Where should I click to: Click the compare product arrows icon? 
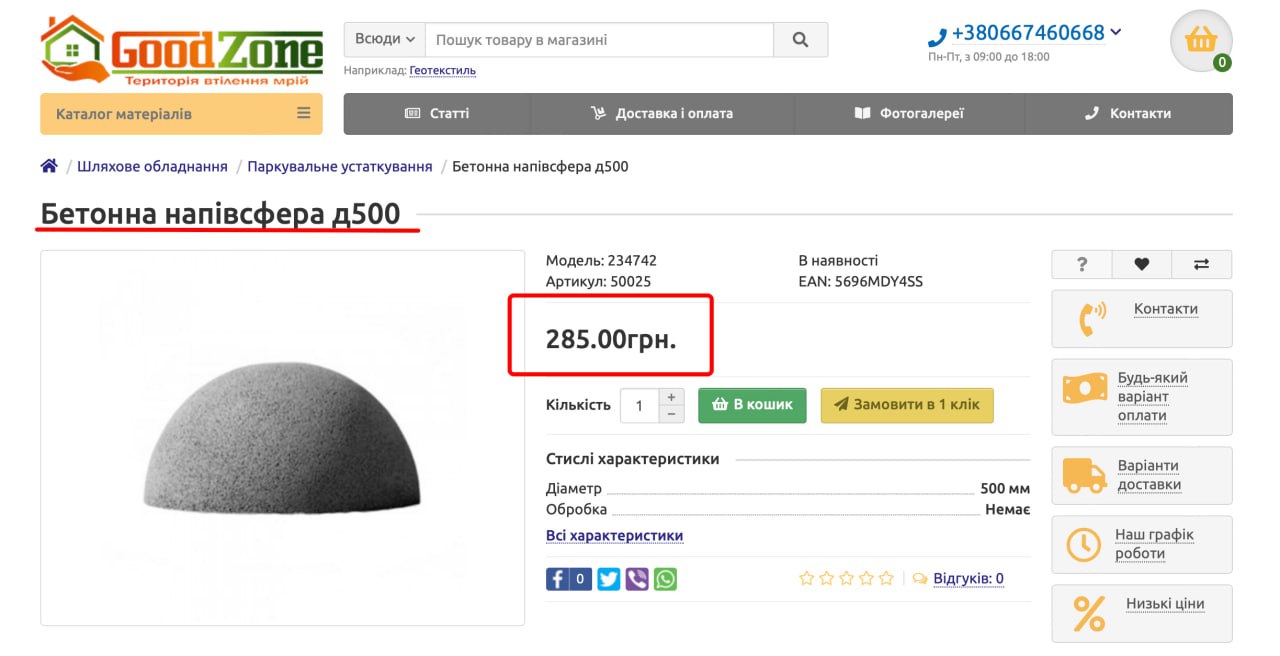click(x=1201, y=264)
